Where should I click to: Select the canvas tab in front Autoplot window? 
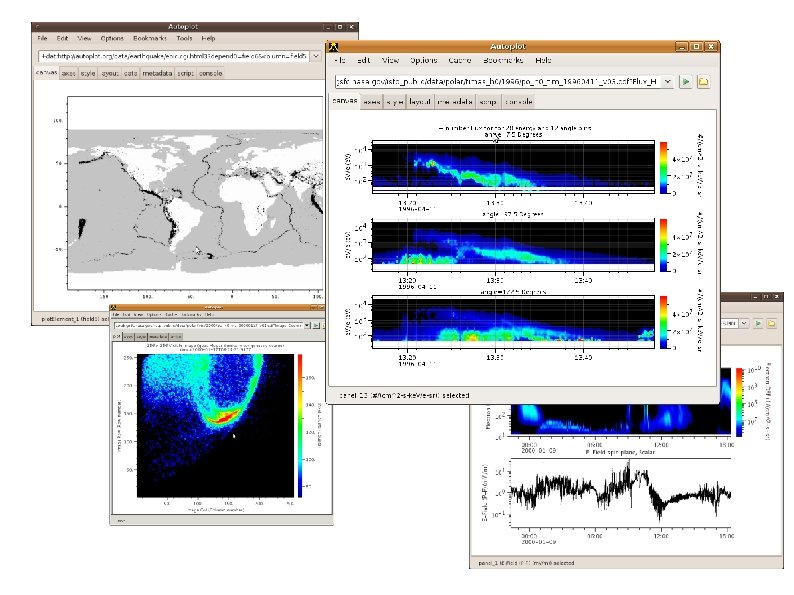345,101
